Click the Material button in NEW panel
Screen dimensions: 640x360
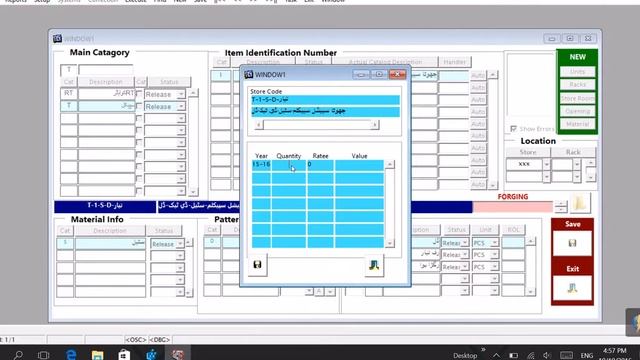577,124
